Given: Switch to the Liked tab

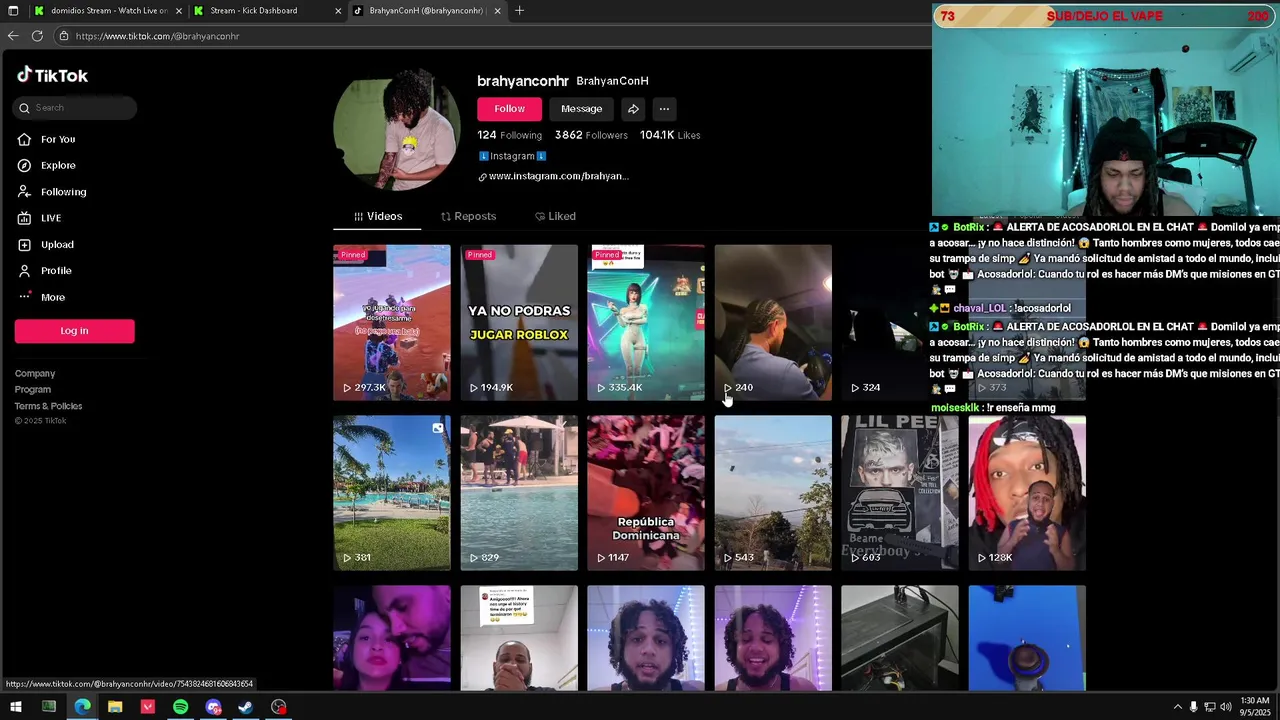Looking at the screenshot, I should [555, 216].
